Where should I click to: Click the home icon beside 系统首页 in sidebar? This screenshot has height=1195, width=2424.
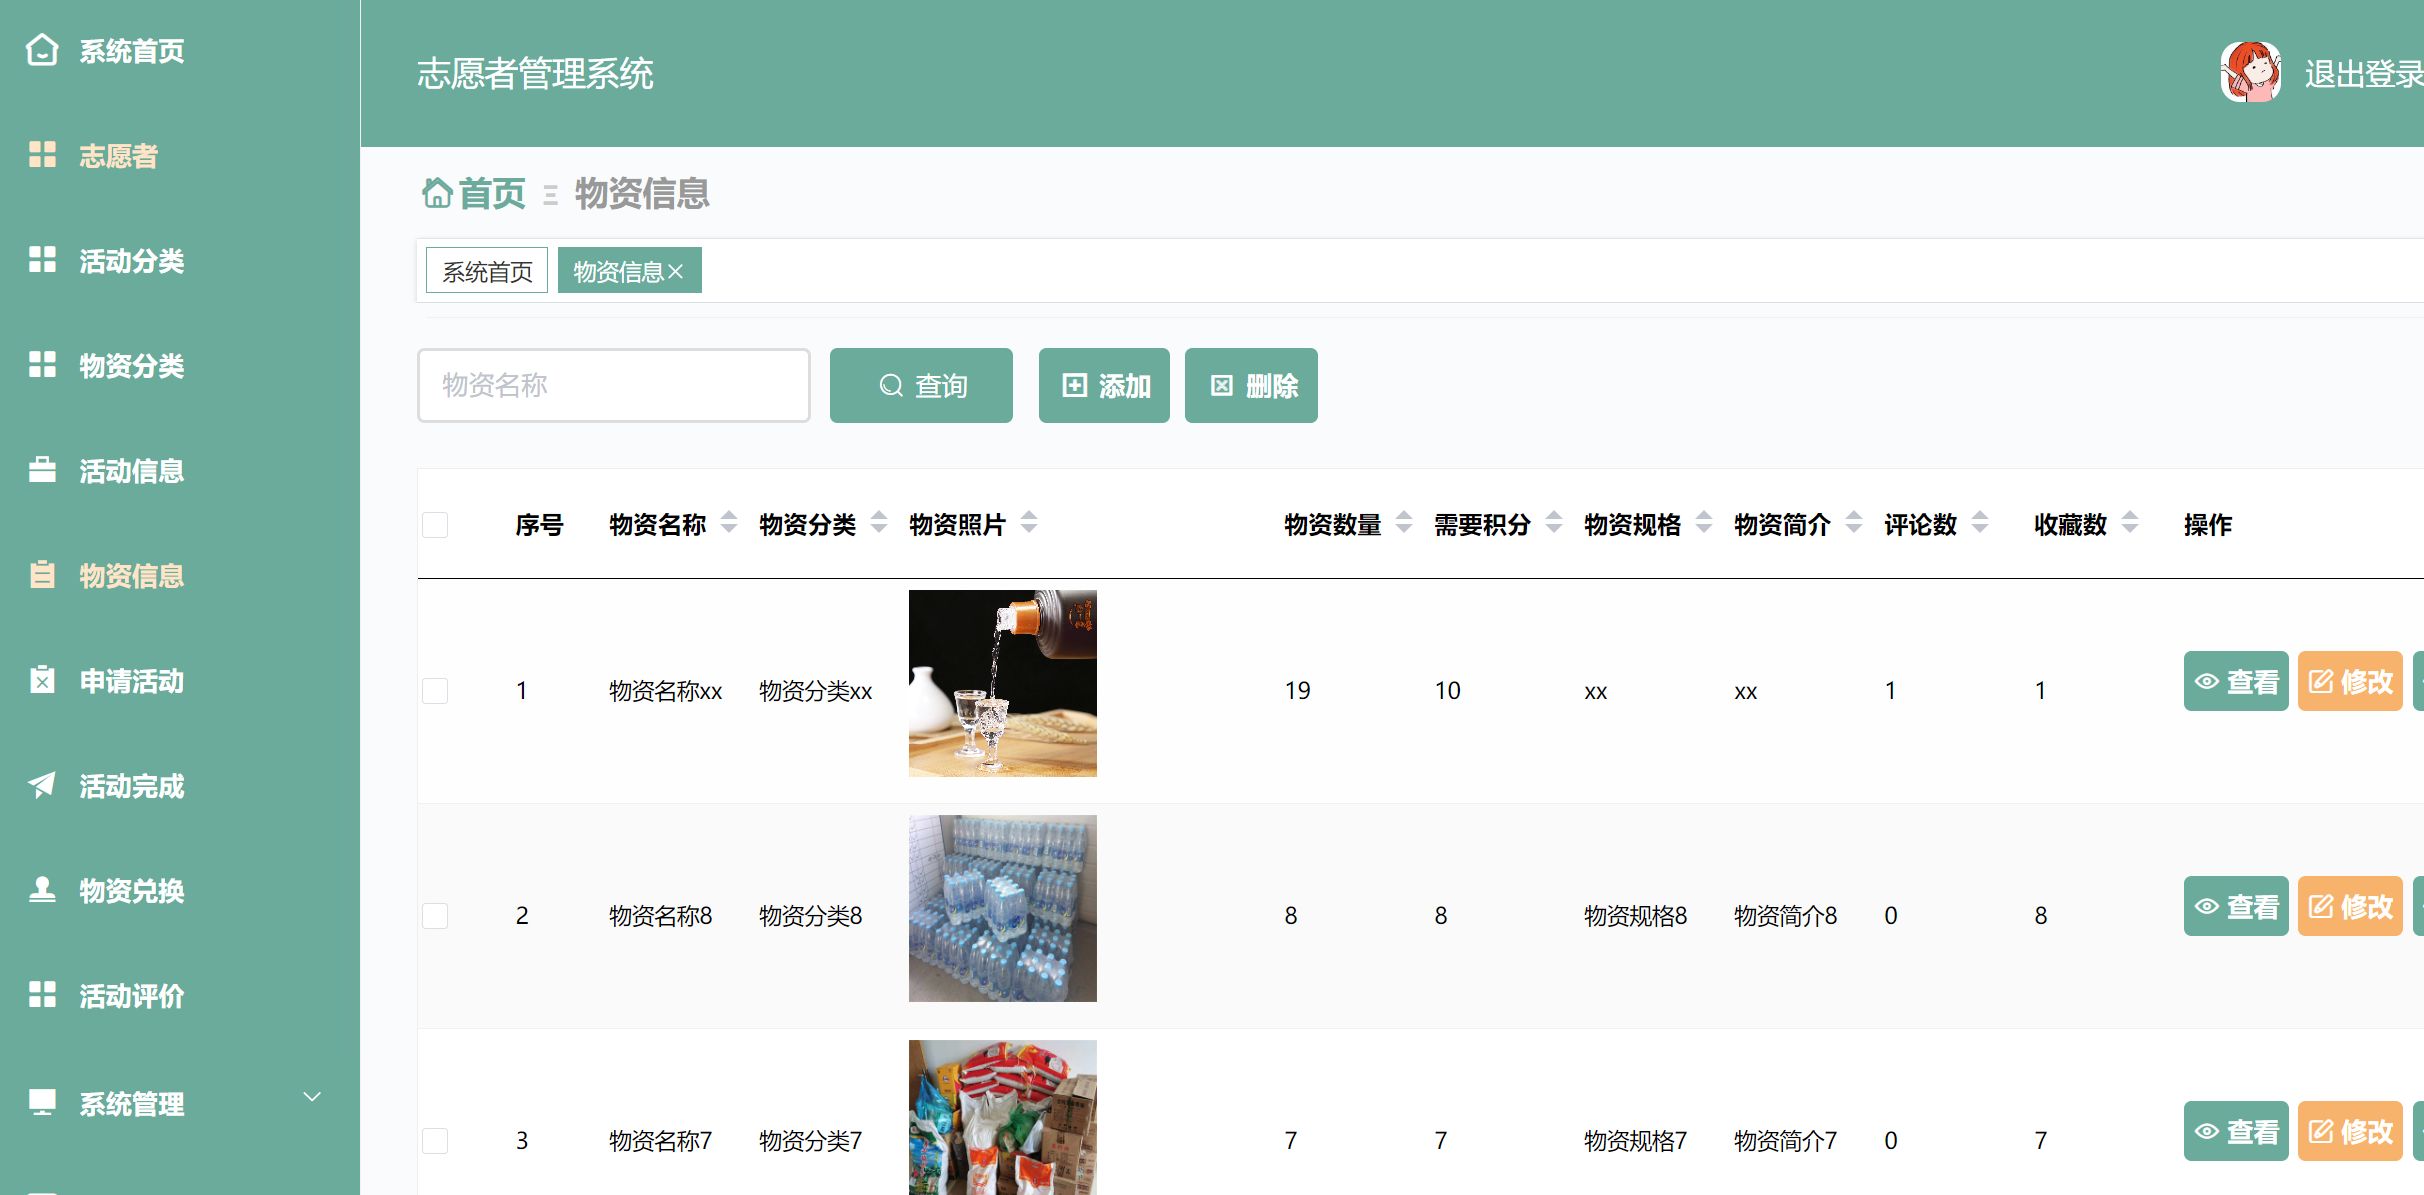[42, 50]
